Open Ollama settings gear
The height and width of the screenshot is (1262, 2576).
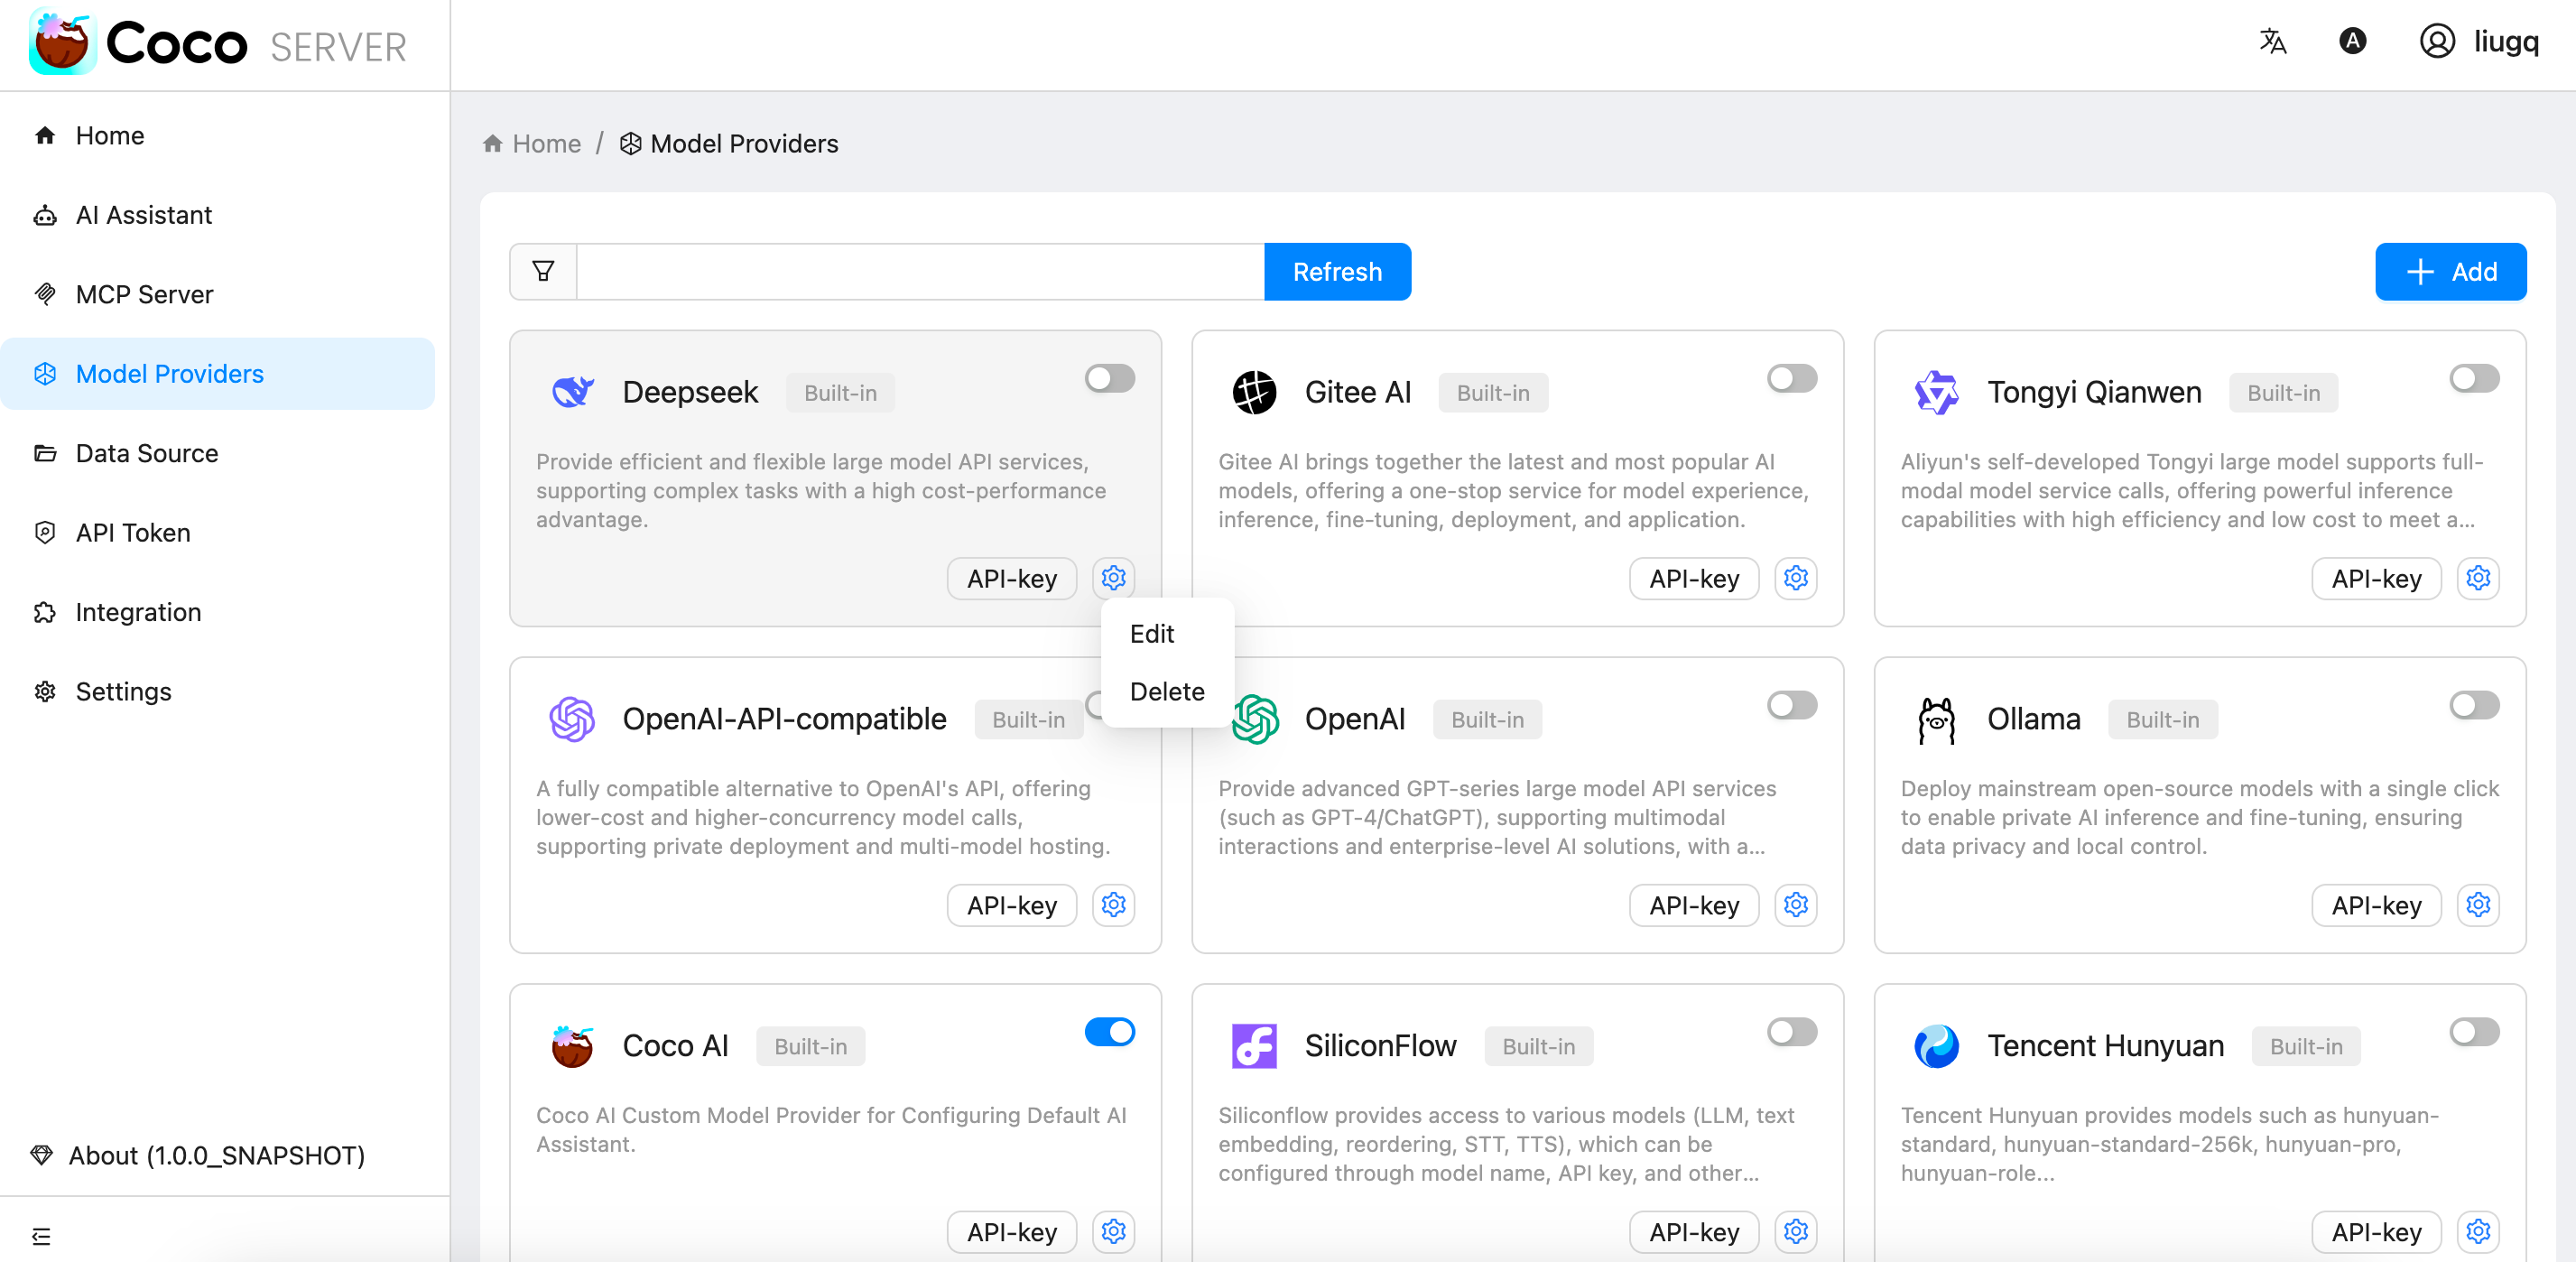(x=2477, y=905)
